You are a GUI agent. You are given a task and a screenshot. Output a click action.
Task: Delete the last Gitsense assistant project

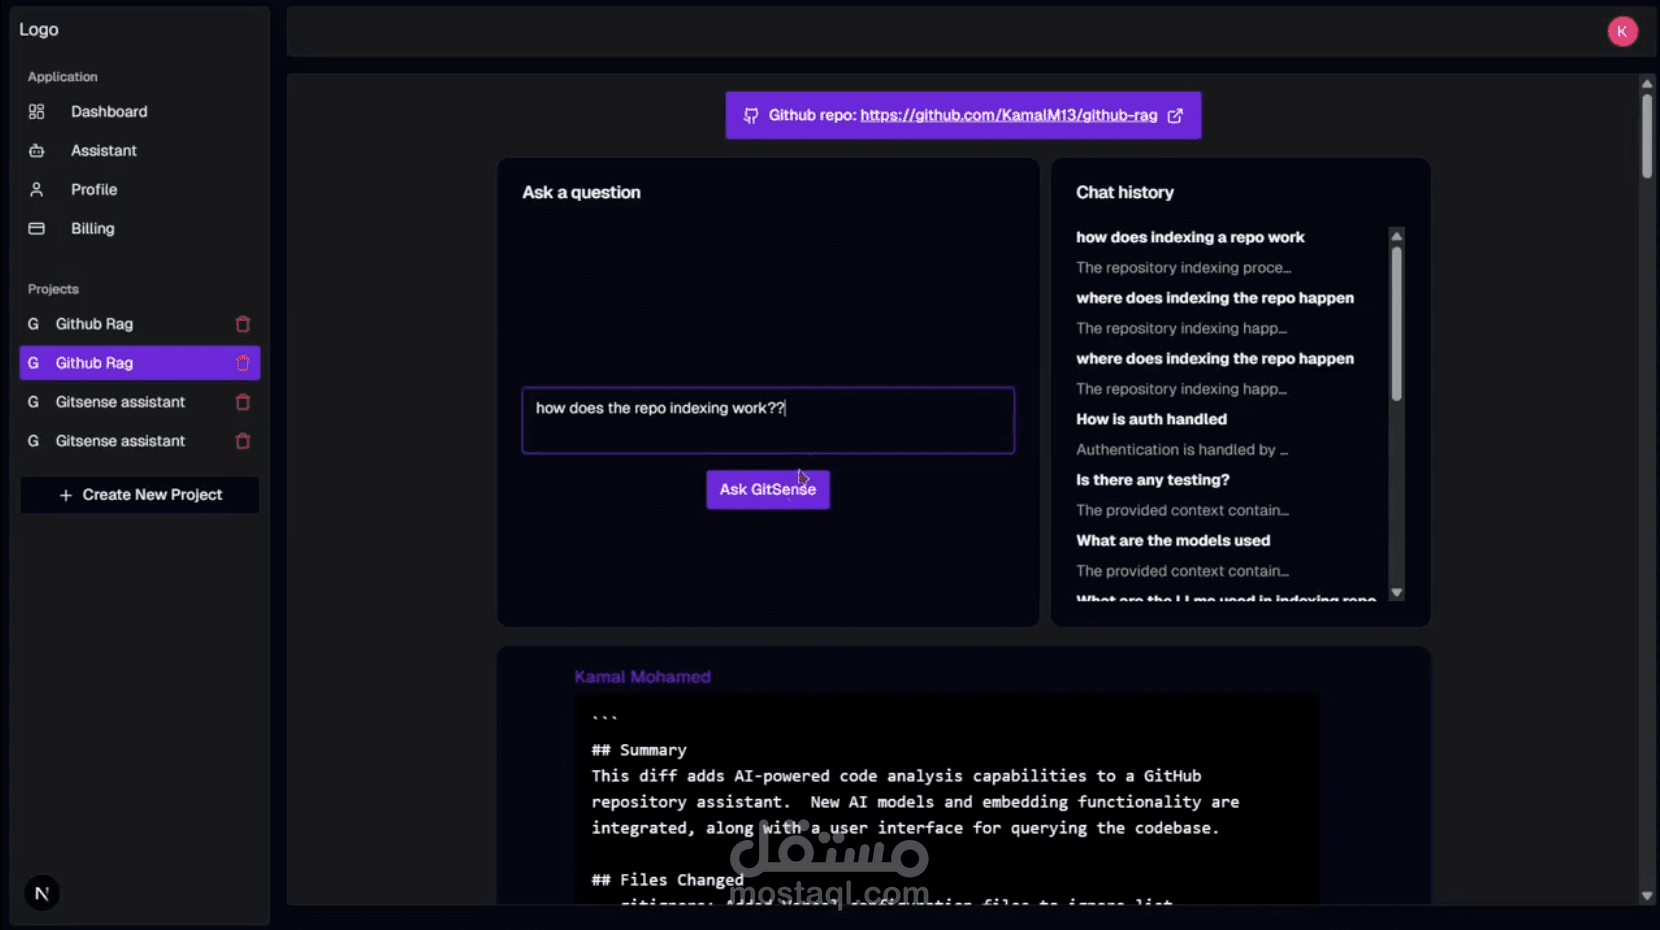(x=242, y=441)
